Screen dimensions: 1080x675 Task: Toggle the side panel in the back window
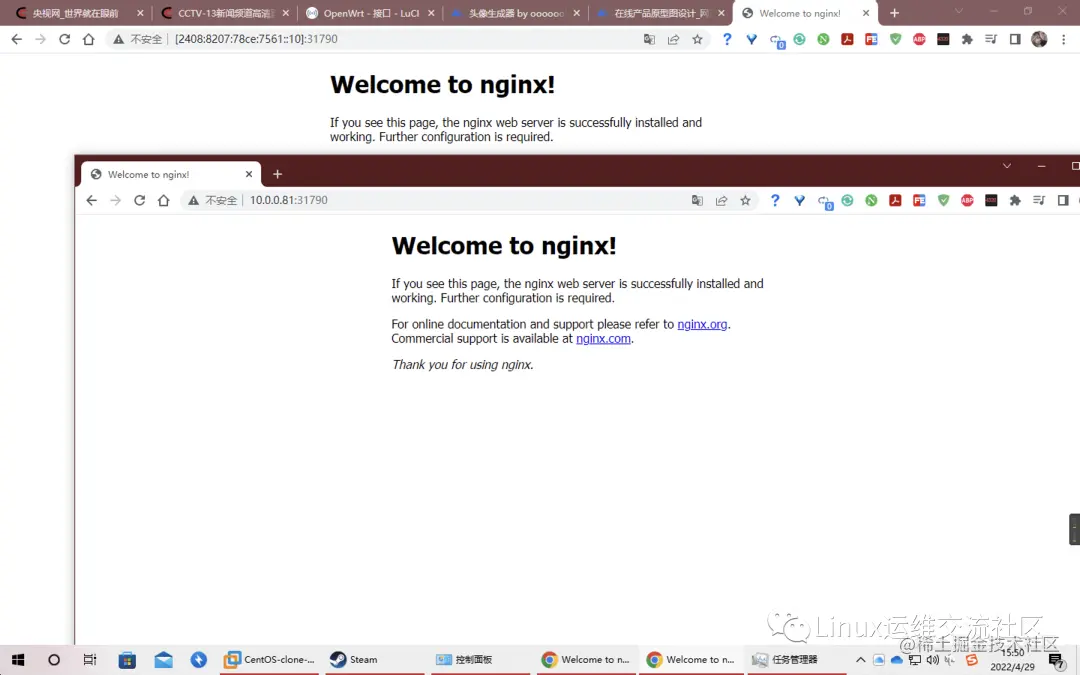point(1015,39)
